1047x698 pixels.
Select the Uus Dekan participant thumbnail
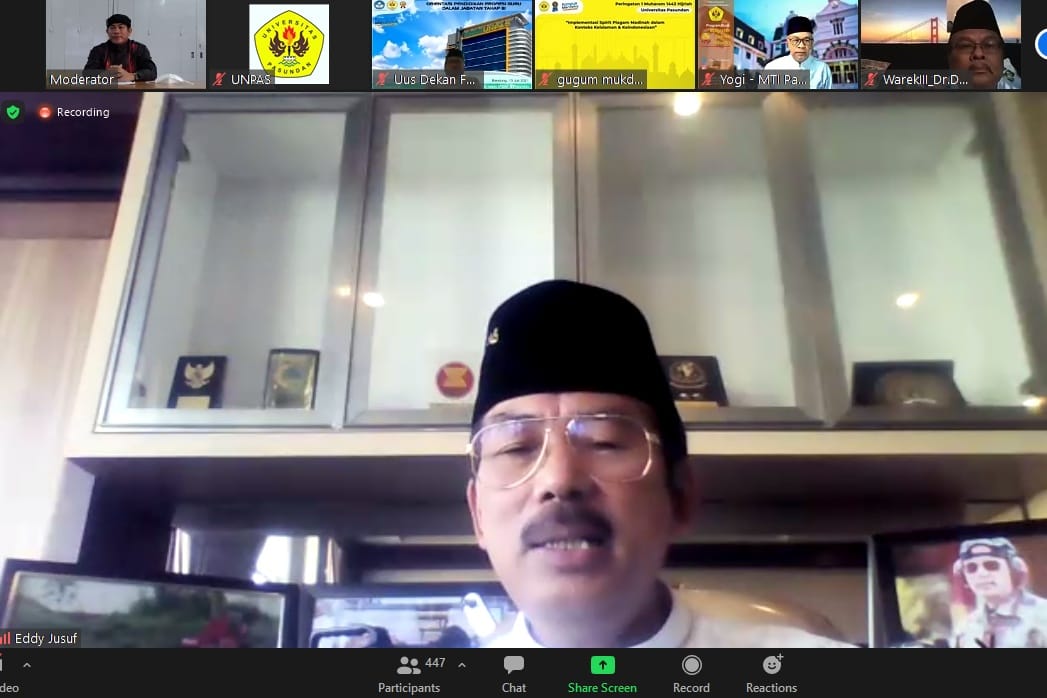click(x=451, y=44)
